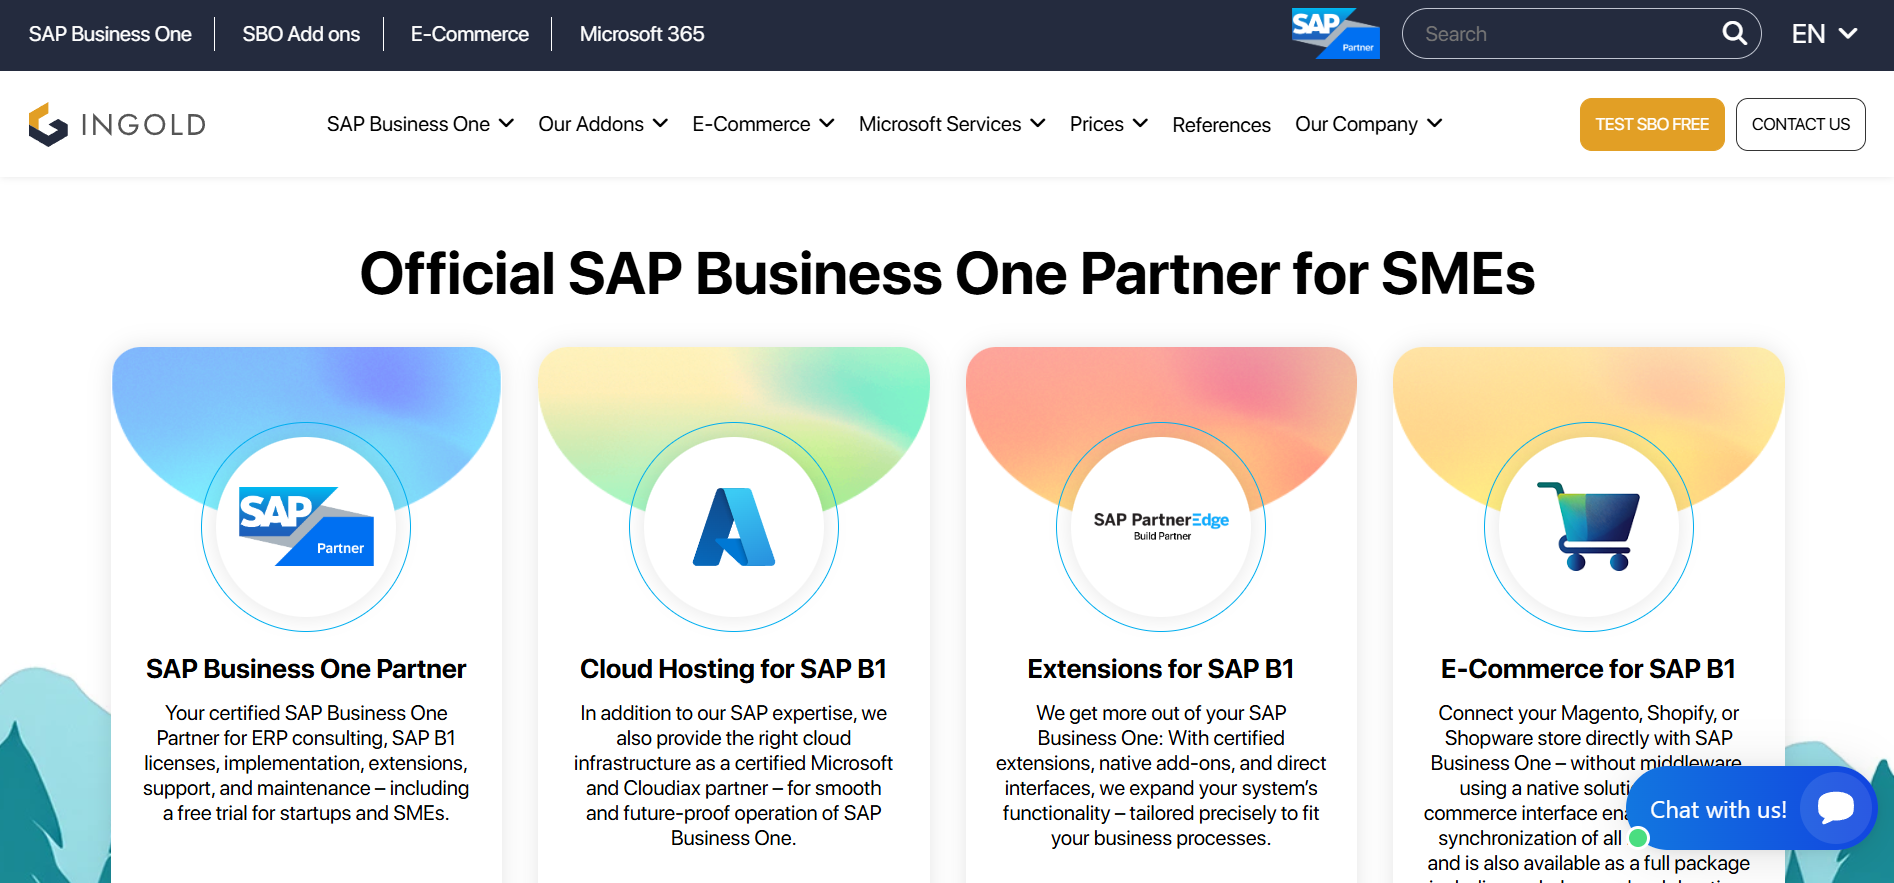Open the EN language selector dropdown

(x=1824, y=34)
